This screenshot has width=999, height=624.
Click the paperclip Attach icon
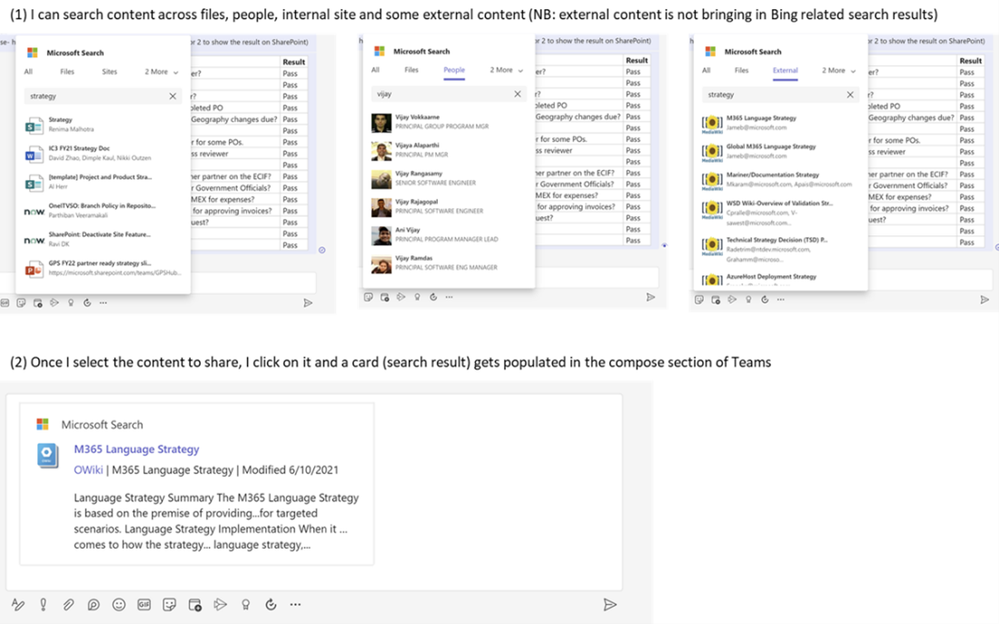pyautogui.click(x=68, y=605)
